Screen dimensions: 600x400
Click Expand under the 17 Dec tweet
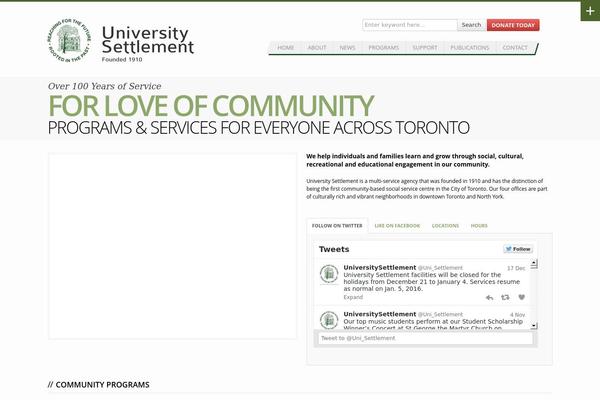point(353,297)
